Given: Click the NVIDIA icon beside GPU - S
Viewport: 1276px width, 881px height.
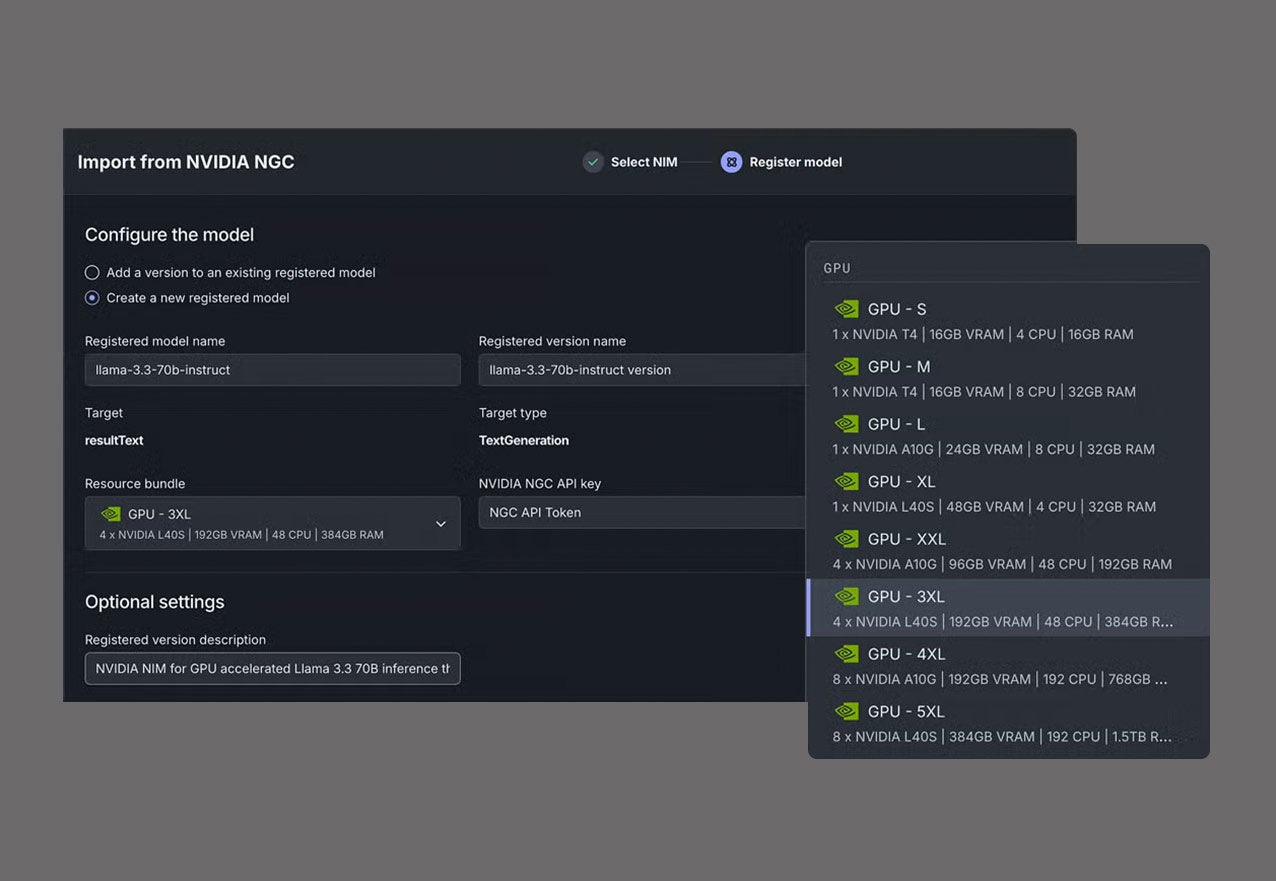Looking at the screenshot, I should (x=846, y=309).
